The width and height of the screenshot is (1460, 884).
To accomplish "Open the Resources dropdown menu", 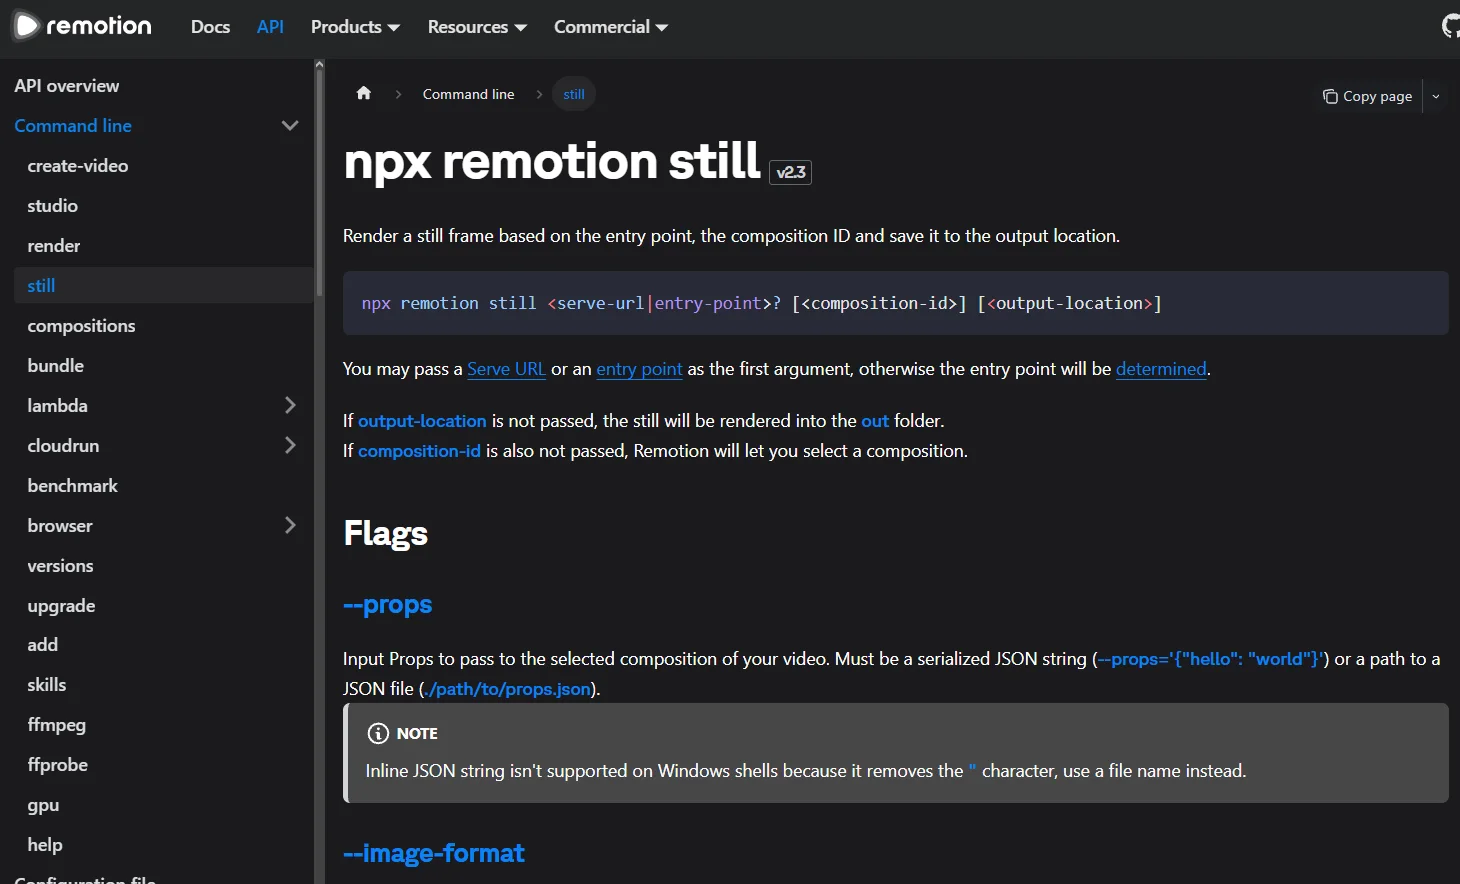I will (x=477, y=27).
